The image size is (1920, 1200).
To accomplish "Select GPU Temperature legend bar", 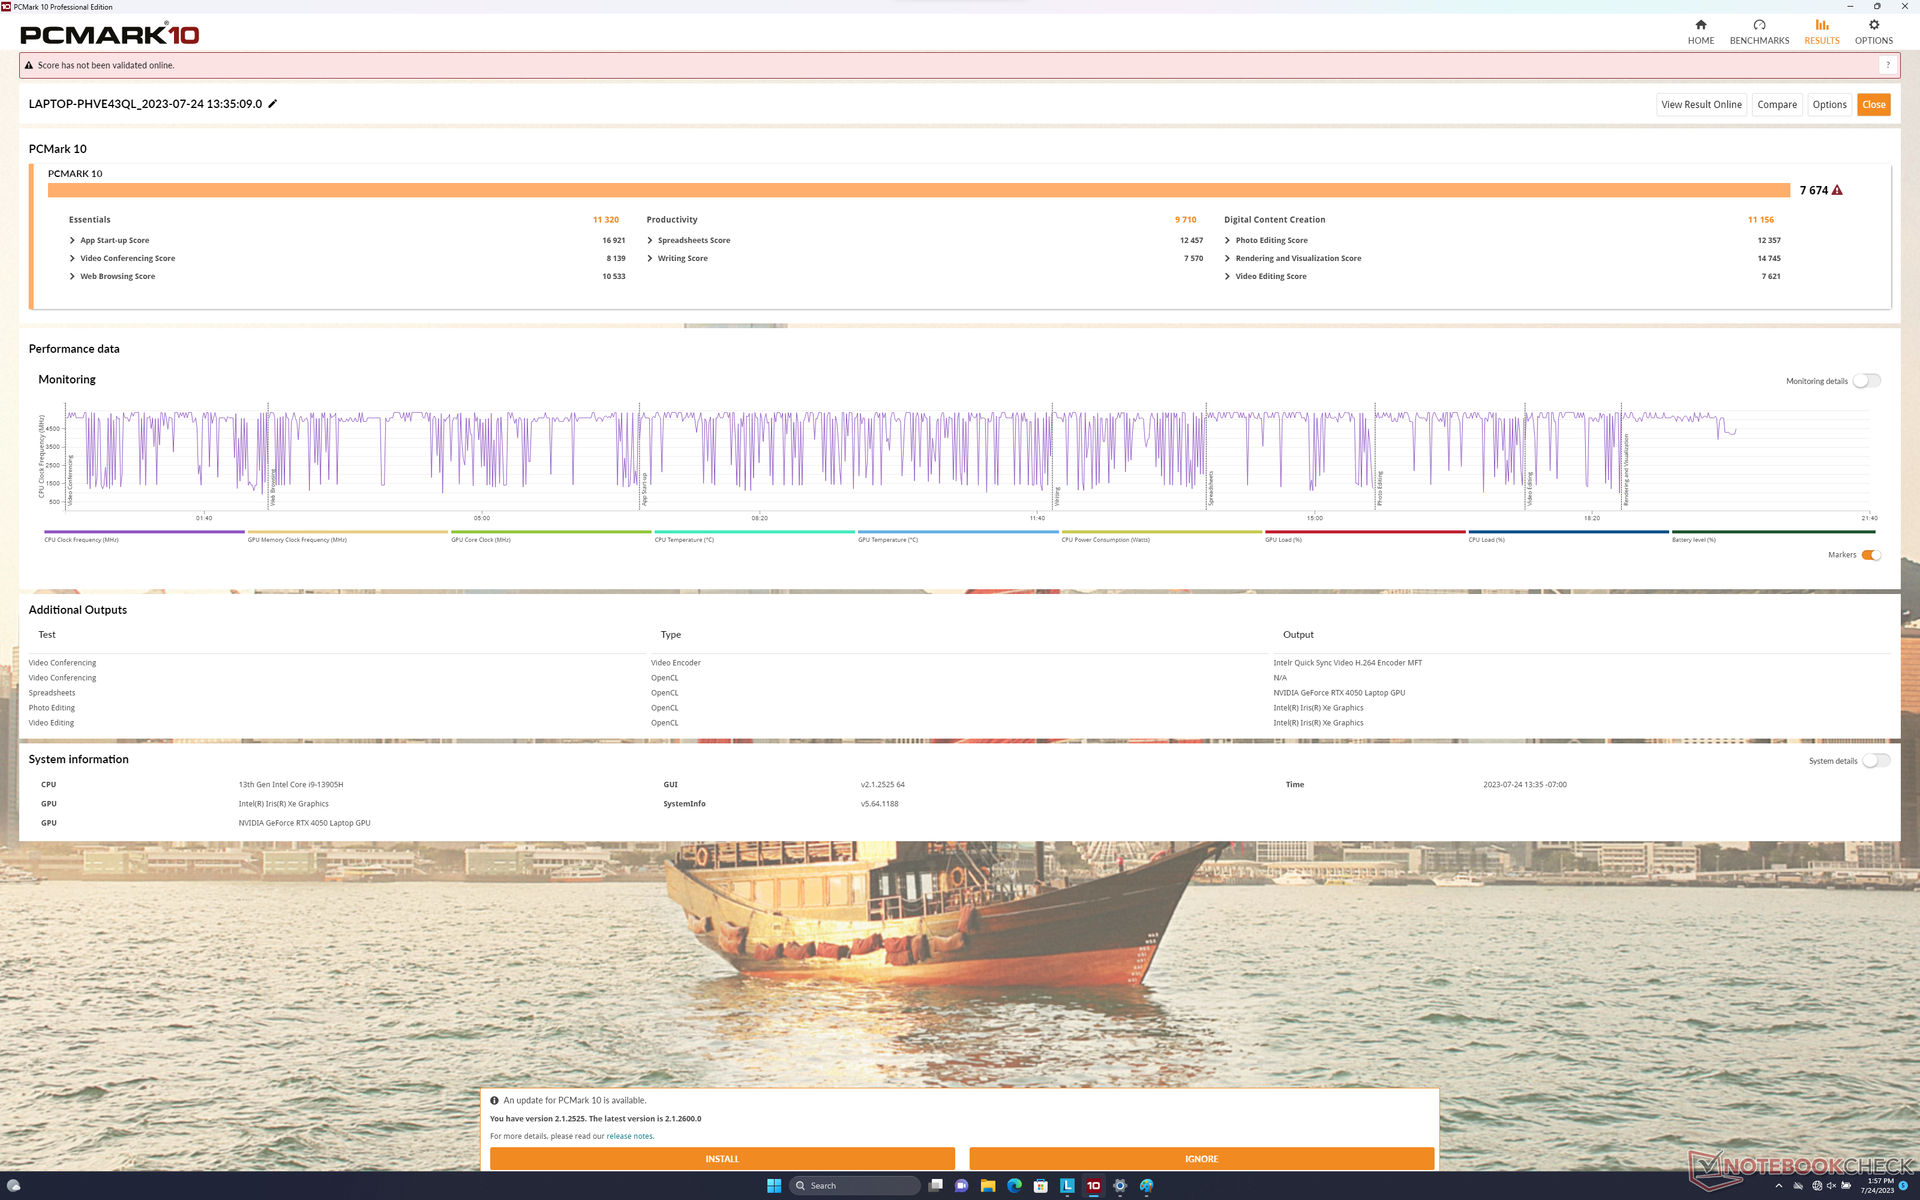I will (x=958, y=532).
